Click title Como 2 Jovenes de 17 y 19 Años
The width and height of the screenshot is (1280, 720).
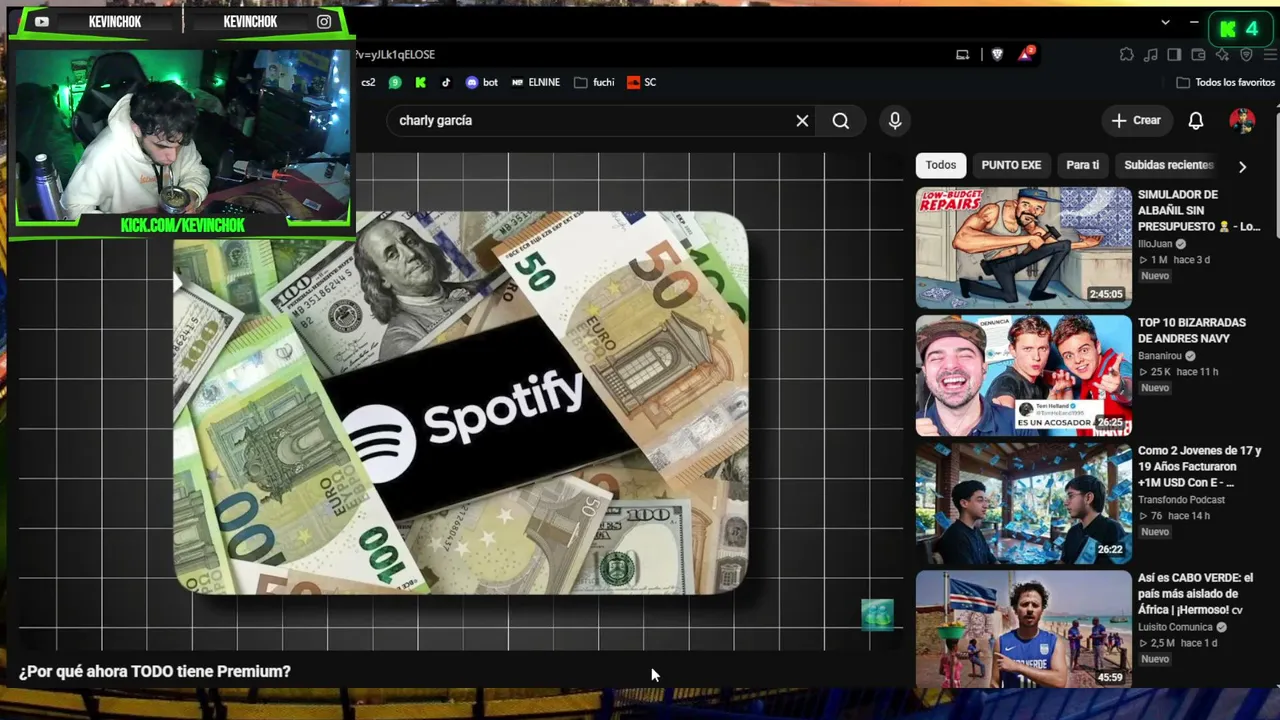1200,467
